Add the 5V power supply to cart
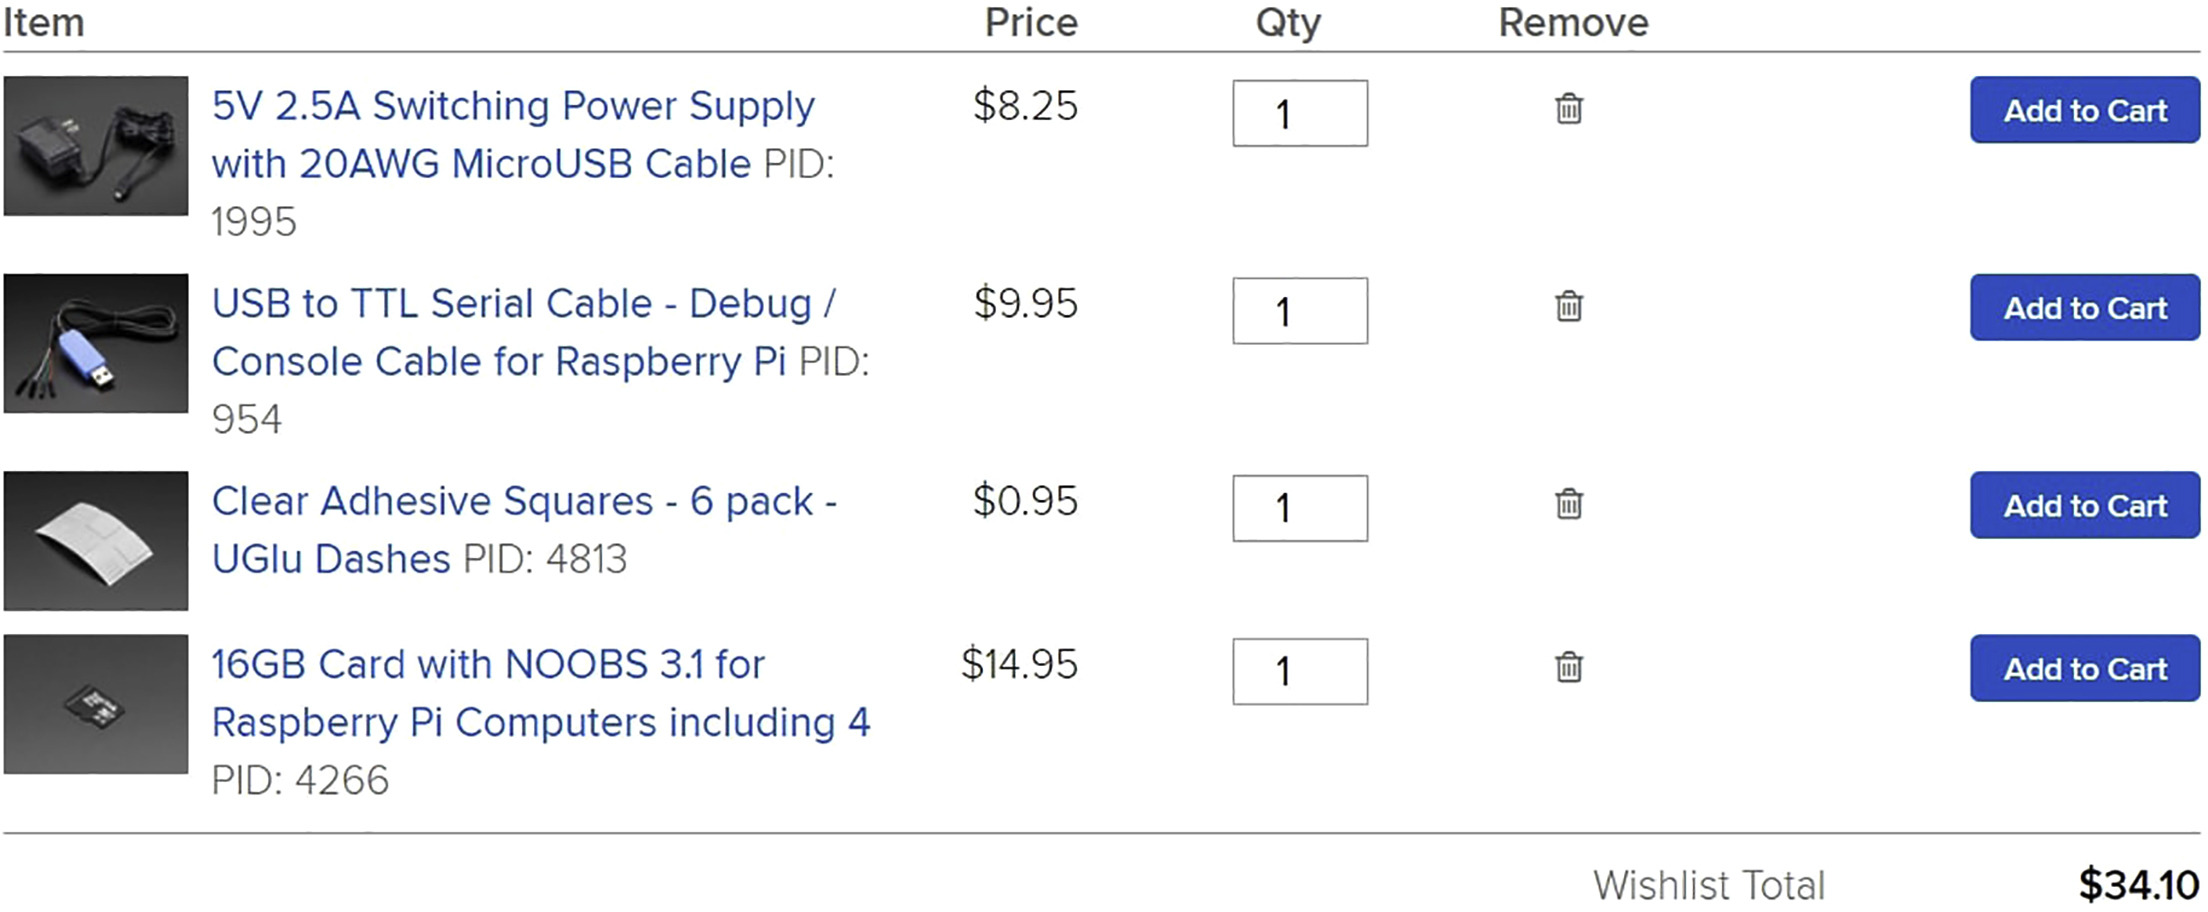Screen dimensions: 2208x912 pos(2085,110)
